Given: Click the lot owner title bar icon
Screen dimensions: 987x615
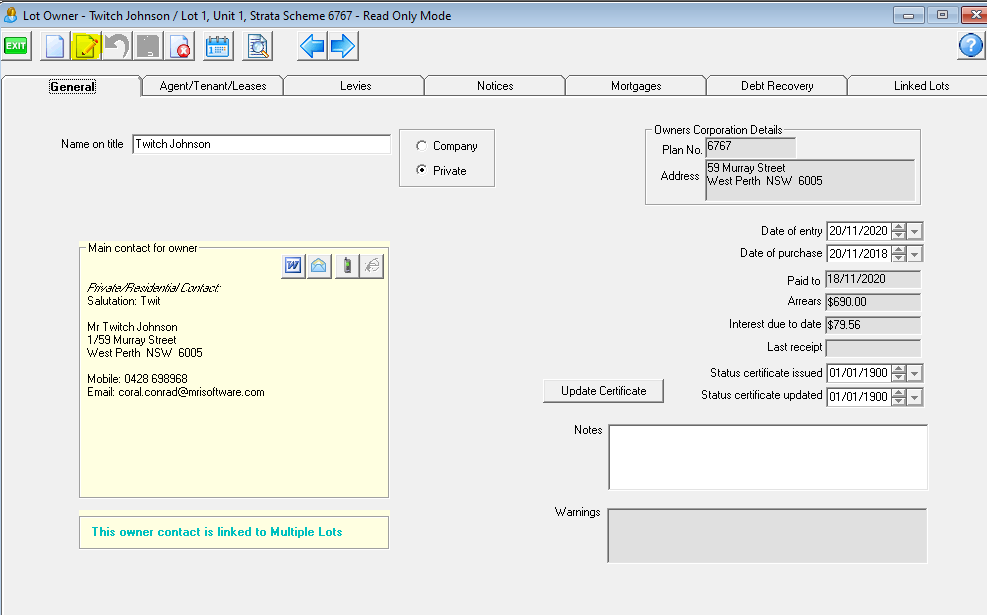Looking at the screenshot, I should click(10, 15).
